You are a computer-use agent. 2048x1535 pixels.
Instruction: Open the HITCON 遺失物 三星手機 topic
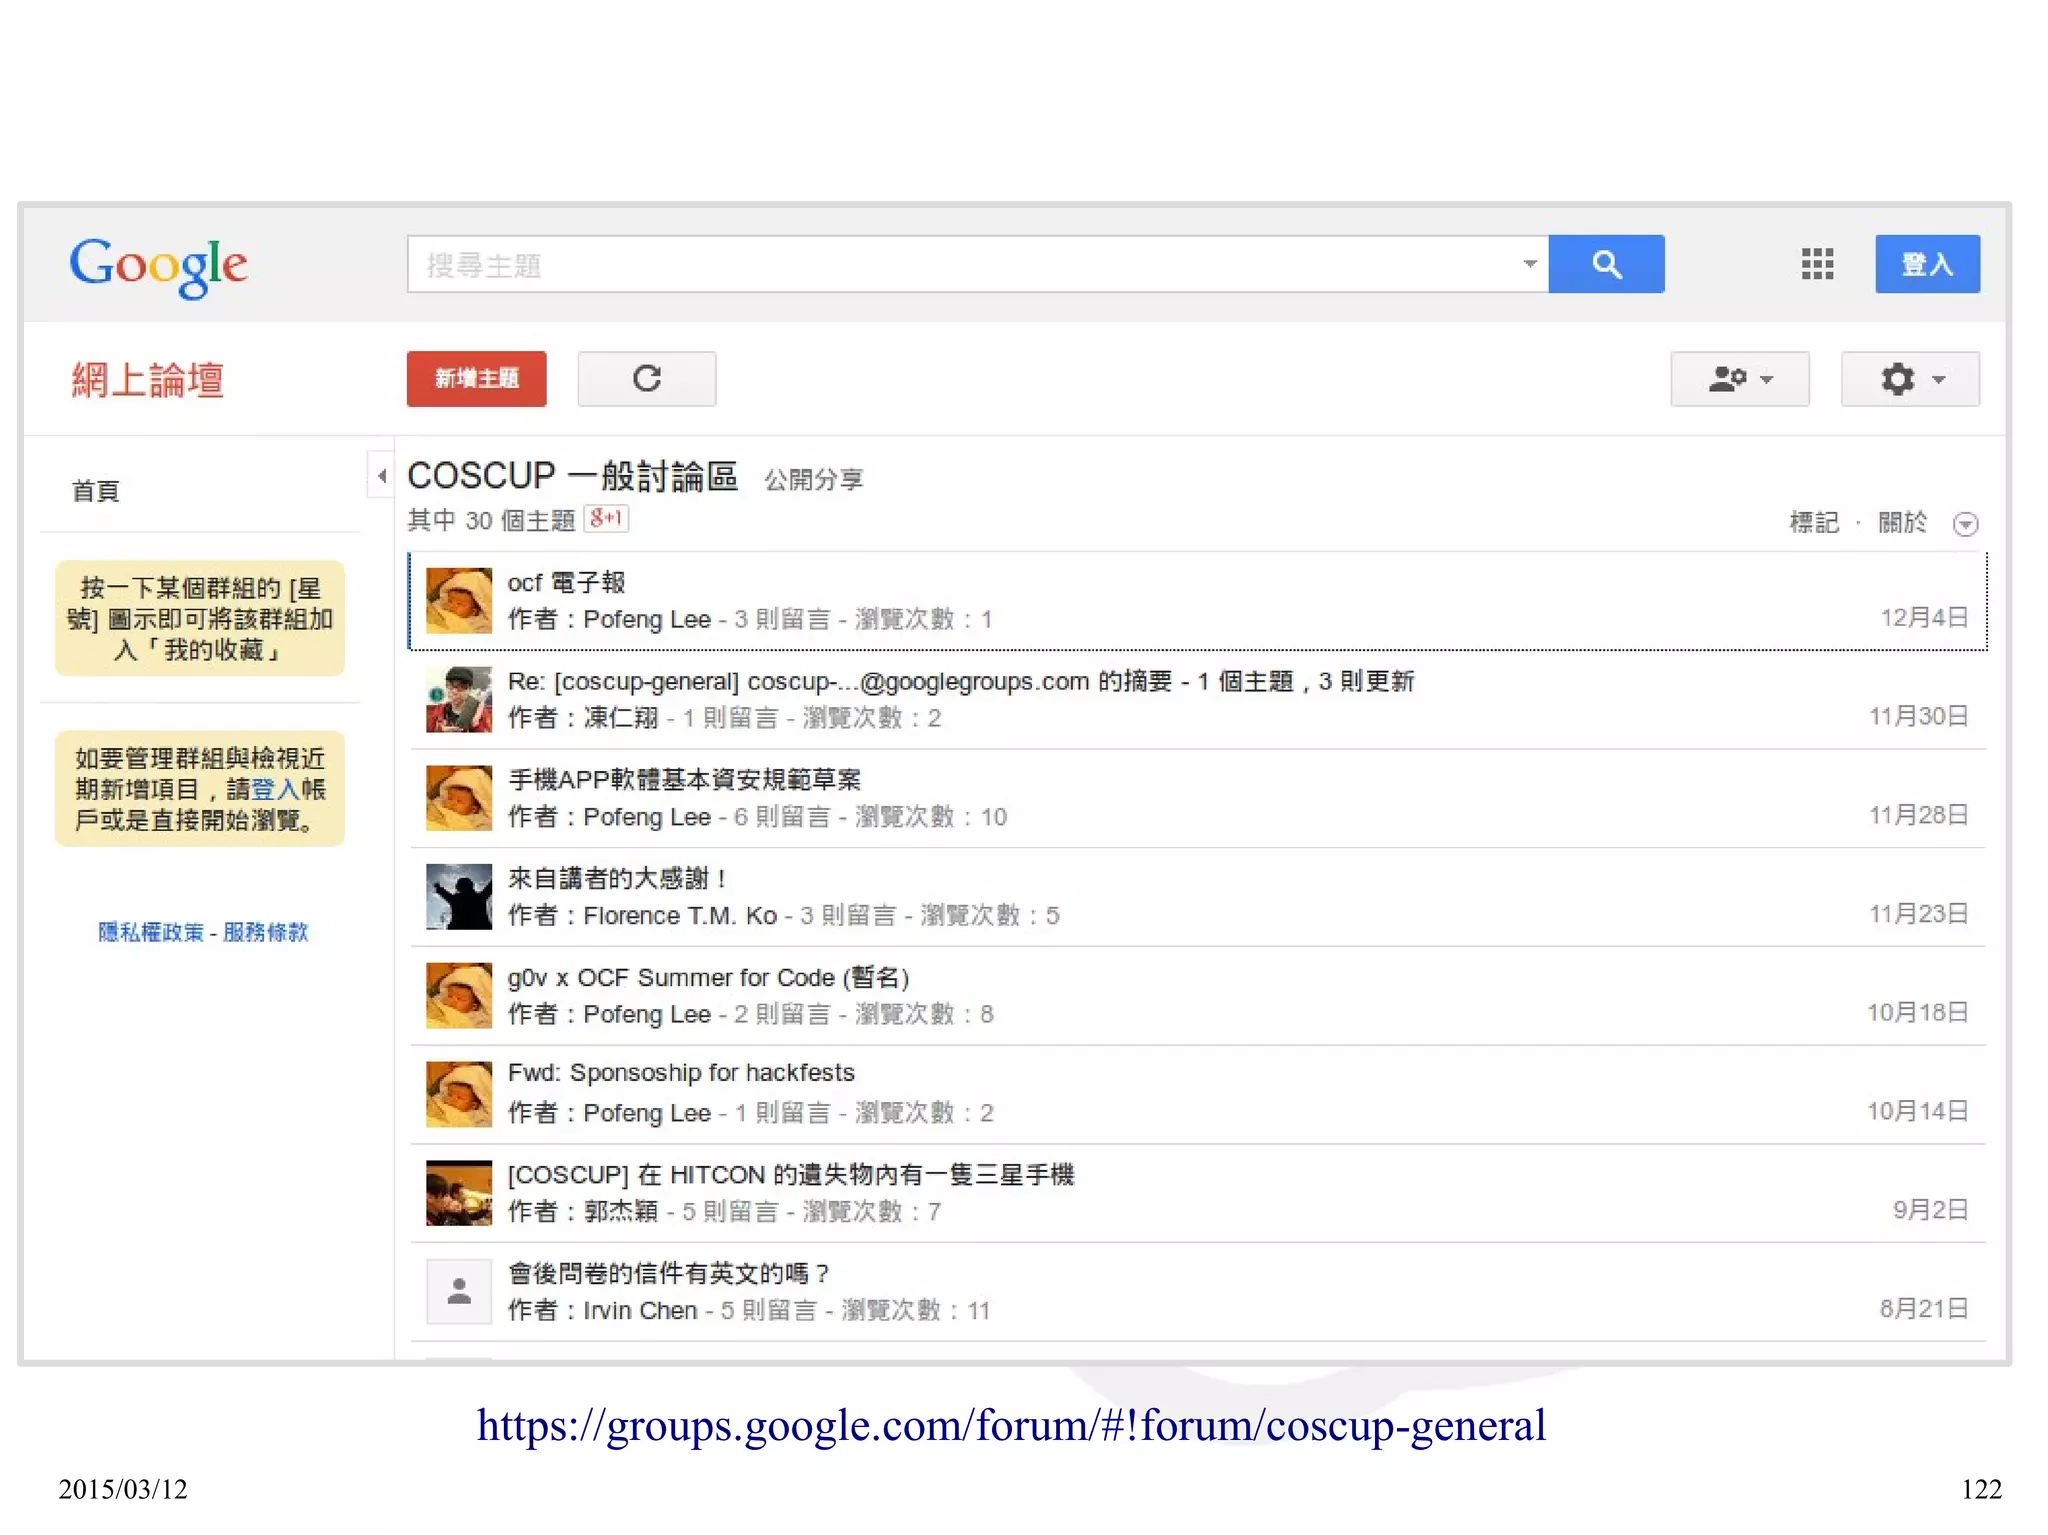click(x=790, y=1174)
